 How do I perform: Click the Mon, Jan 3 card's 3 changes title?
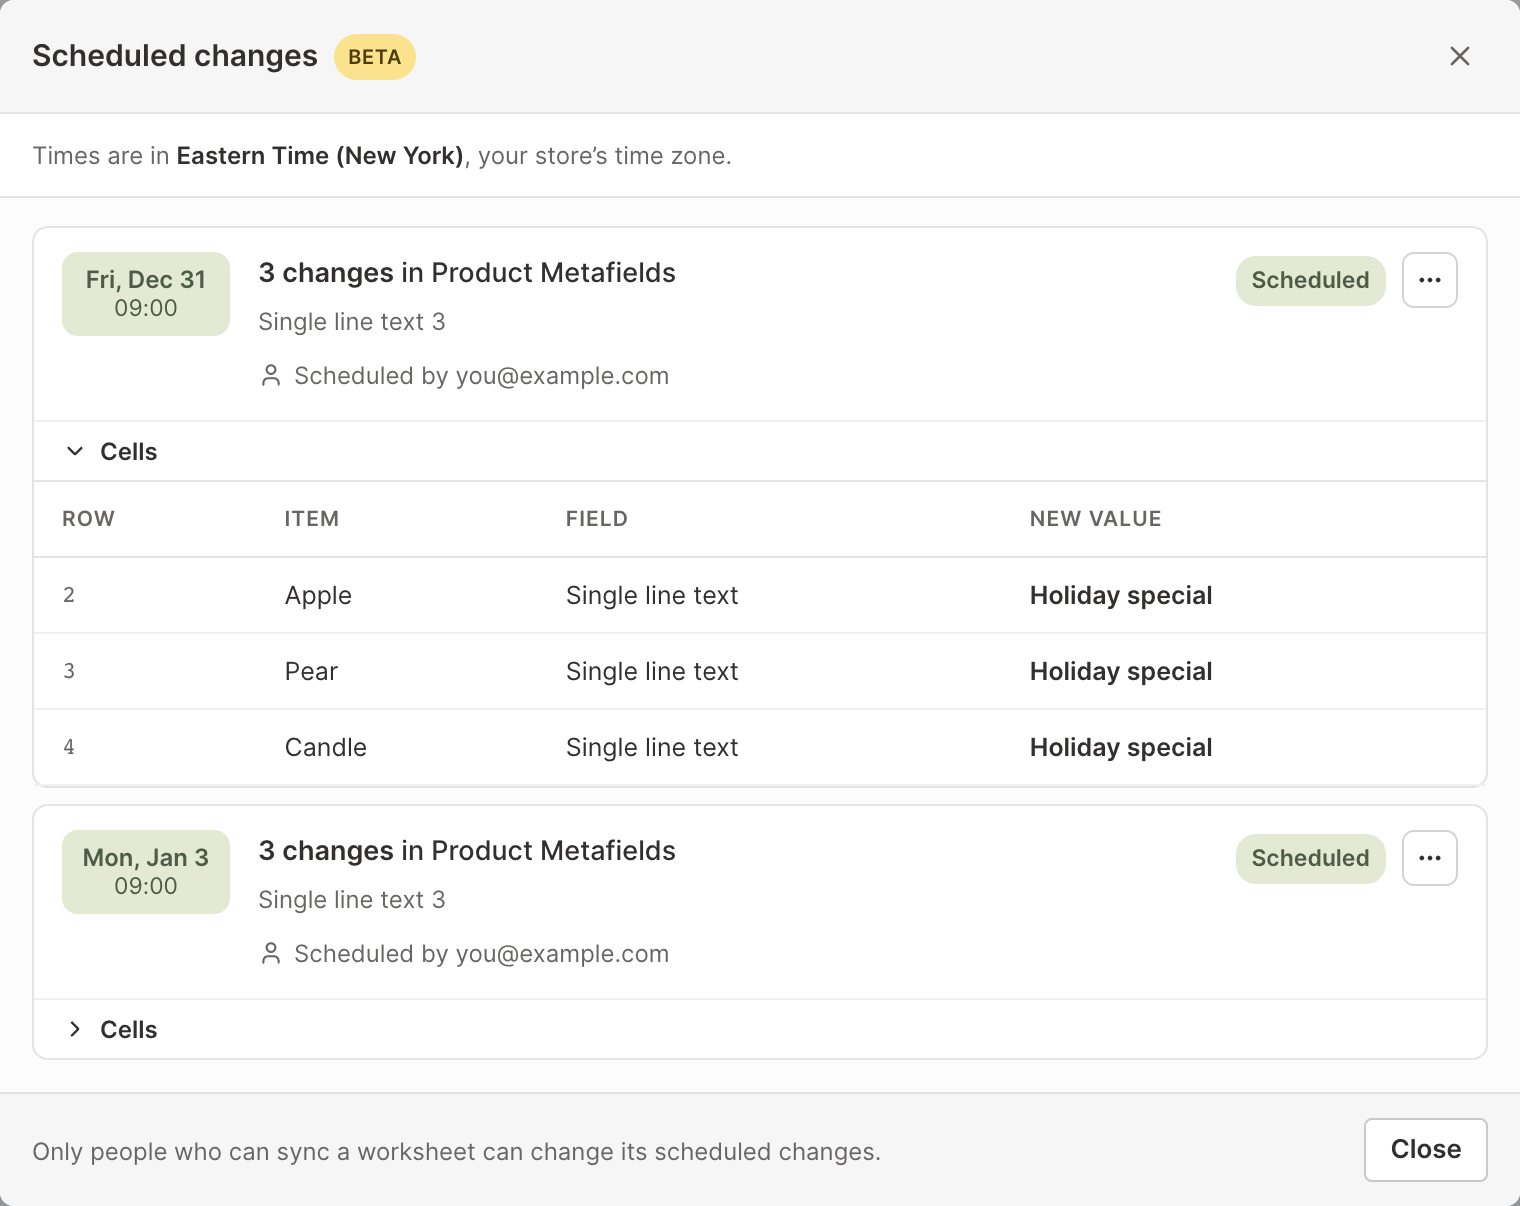pyautogui.click(x=467, y=851)
